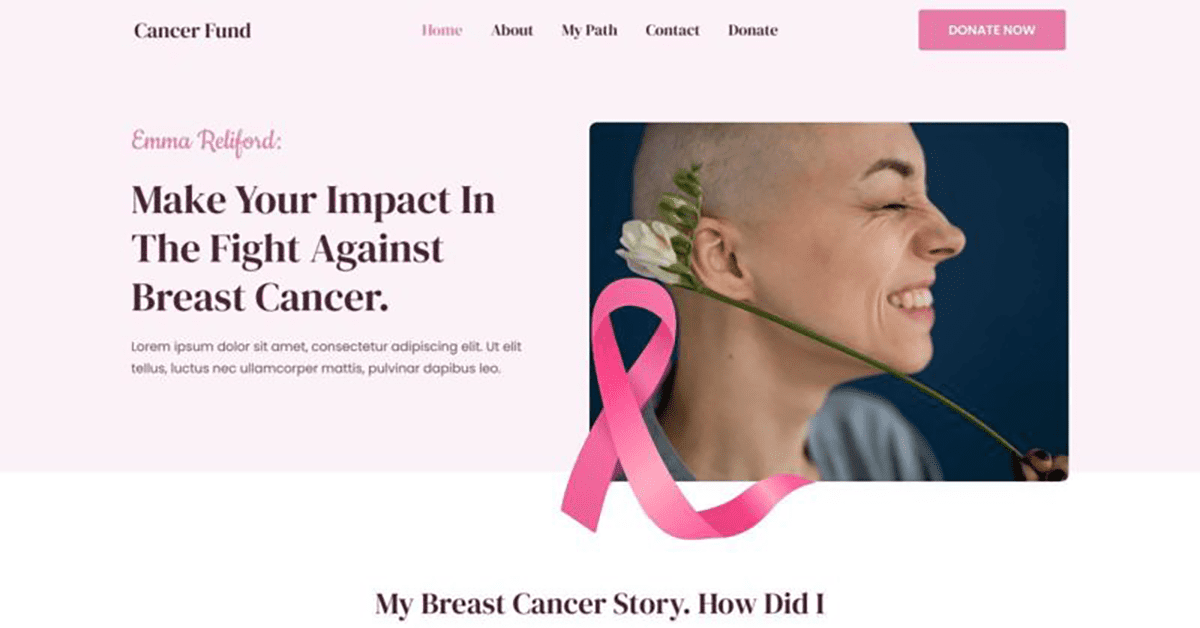Click the 'Breast Cancer.' headline line
The height and width of the screenshot is (628, 1200).
point(260,297)
